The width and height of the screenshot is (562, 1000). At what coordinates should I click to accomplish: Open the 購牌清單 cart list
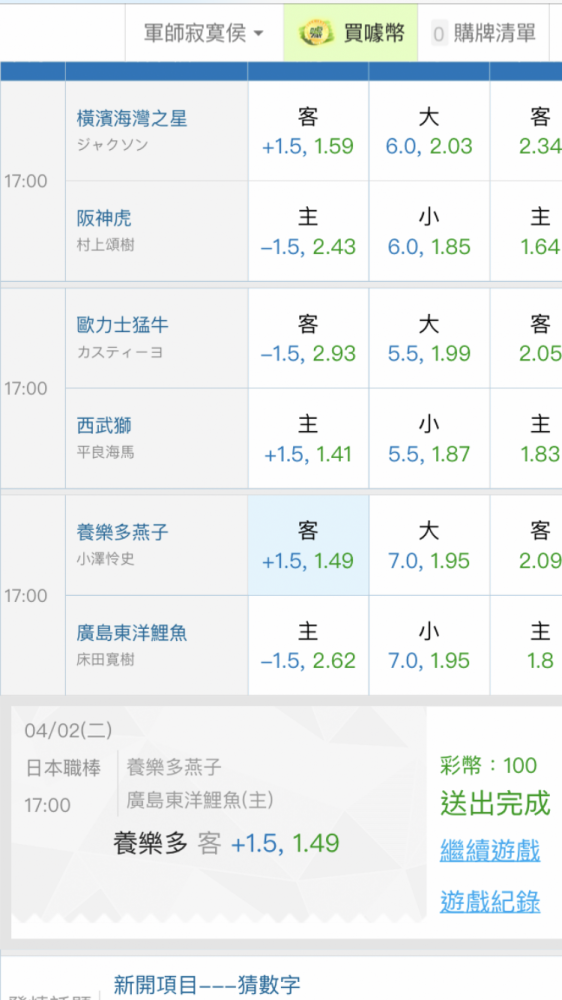click(484, 33)
